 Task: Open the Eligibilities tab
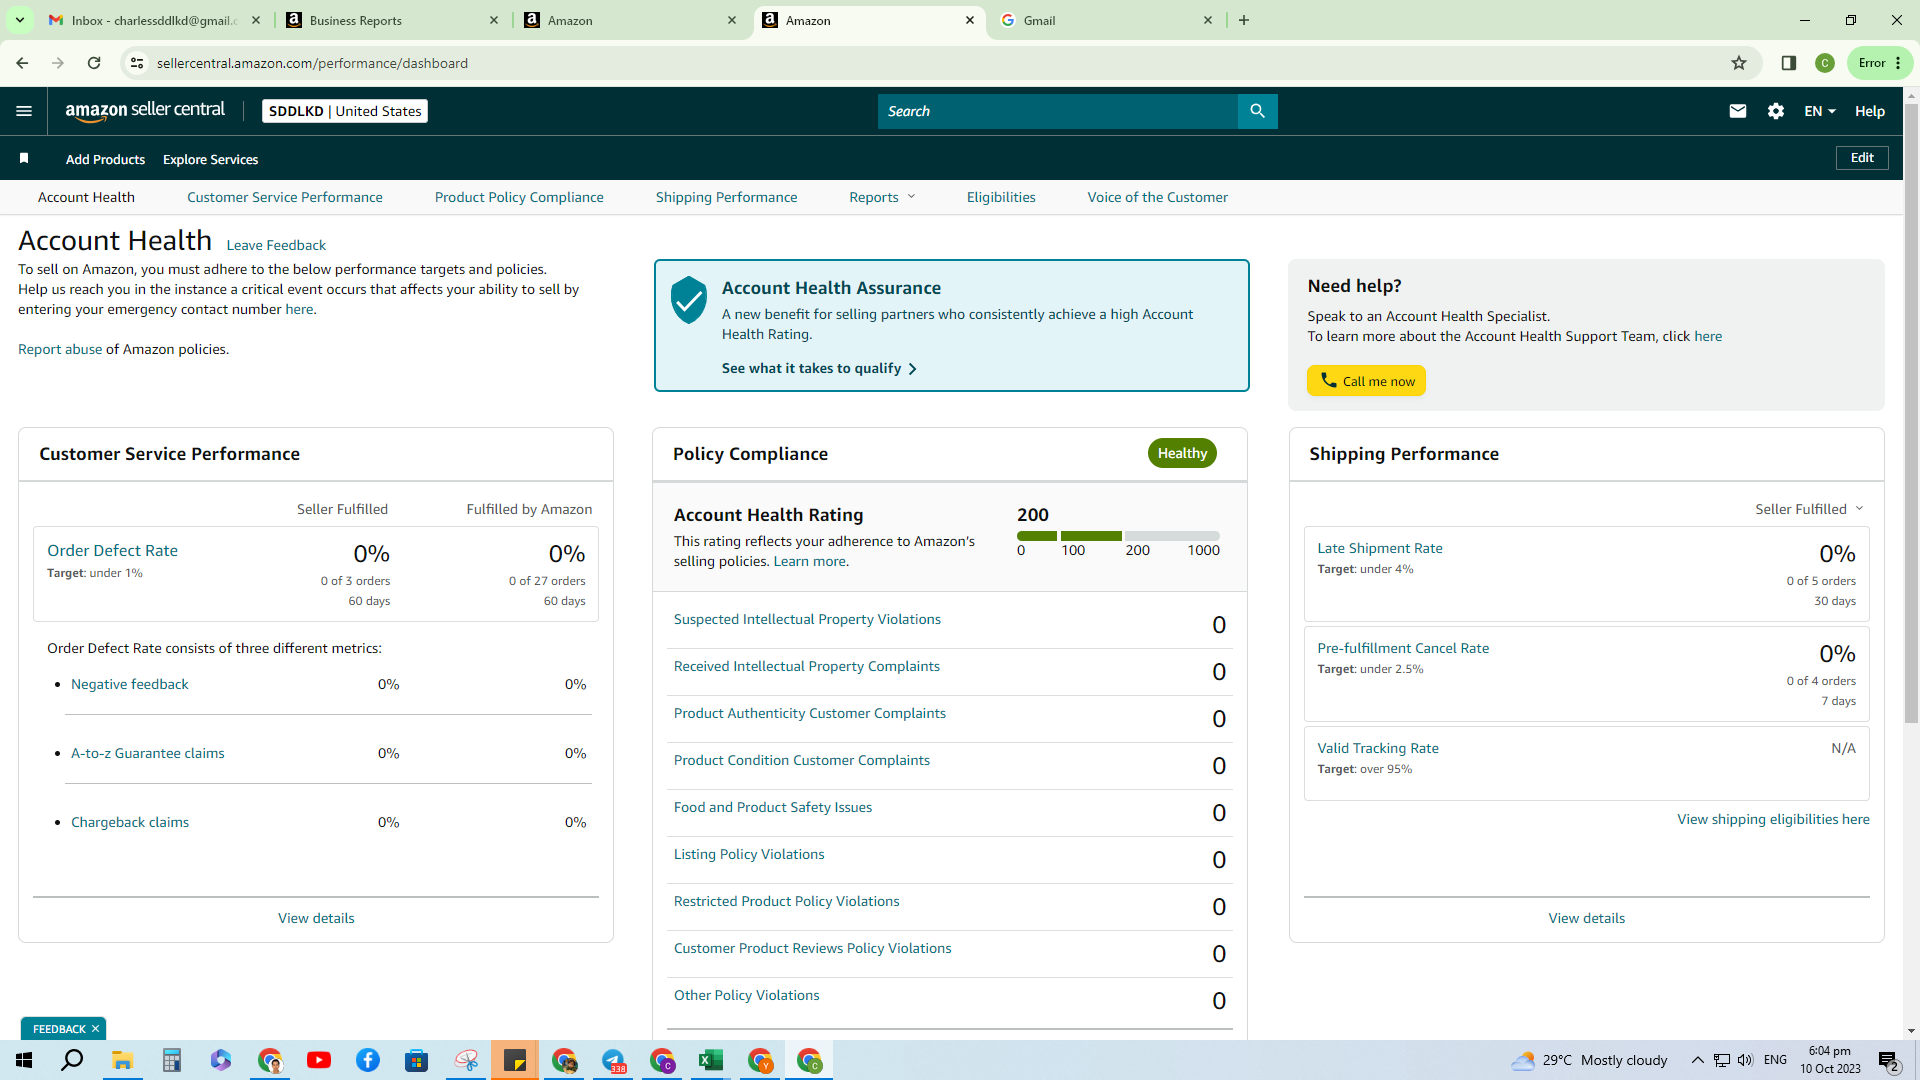tap(1001, 197)
